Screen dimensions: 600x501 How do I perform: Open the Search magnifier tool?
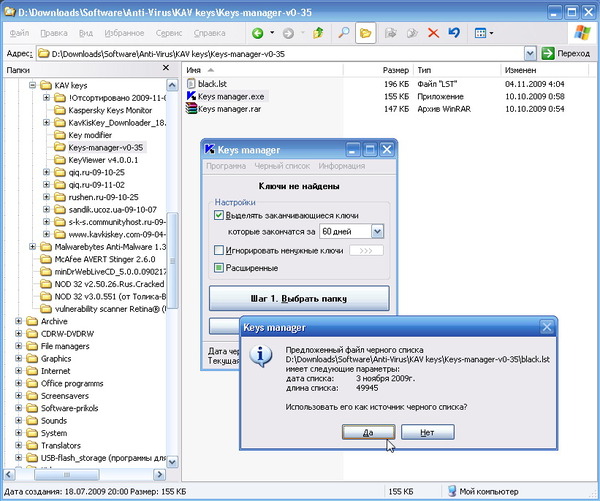pos(344,33)
